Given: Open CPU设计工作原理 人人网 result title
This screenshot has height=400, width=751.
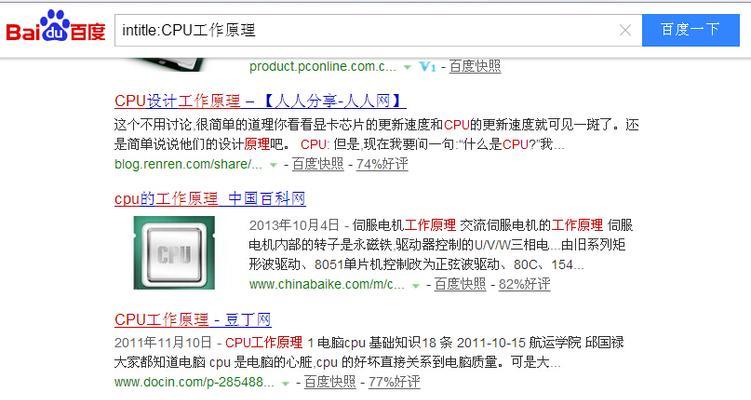Looking at the screenshot, I should 260,101.
